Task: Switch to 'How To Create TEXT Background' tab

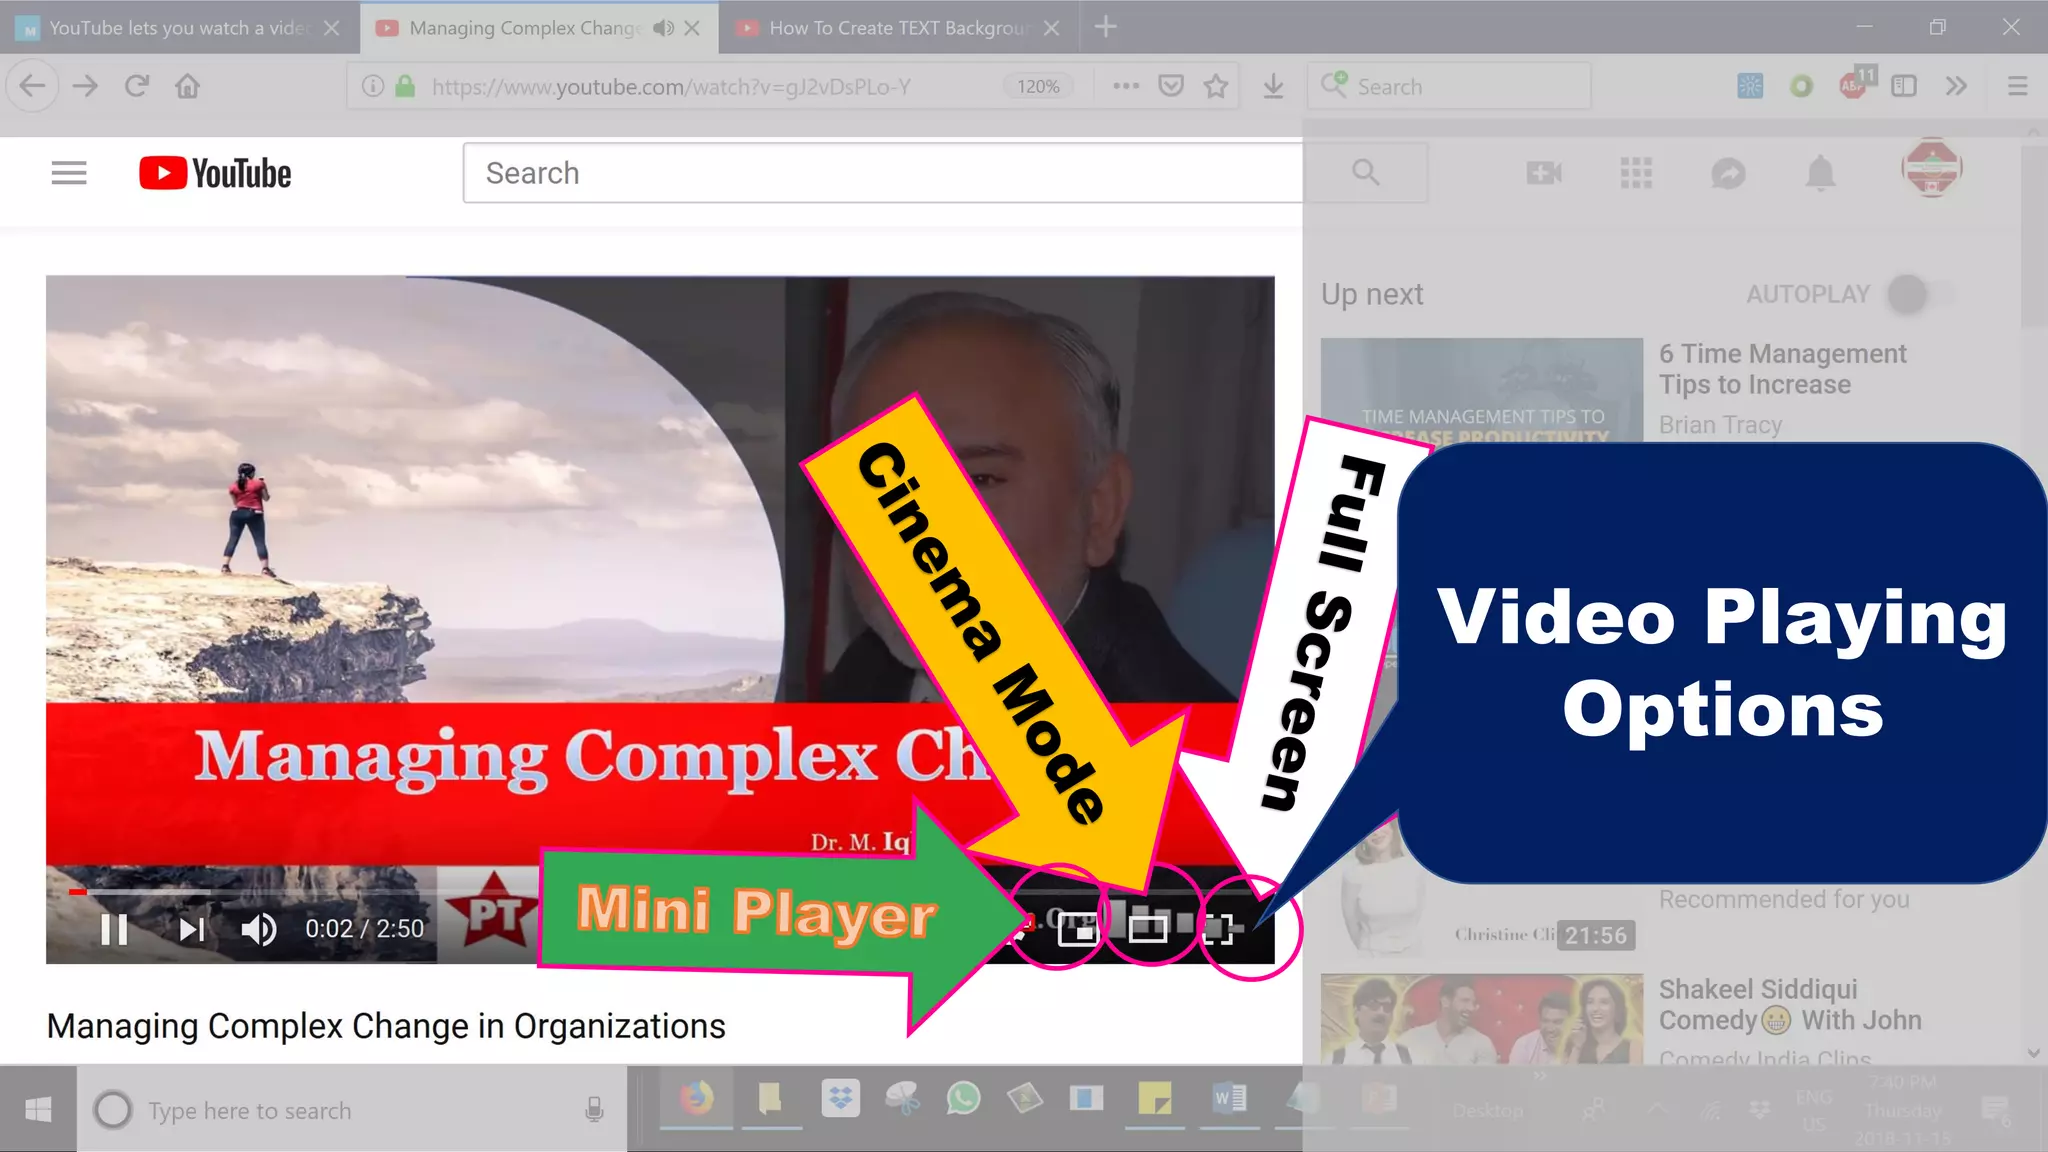Action: point(898,28)
